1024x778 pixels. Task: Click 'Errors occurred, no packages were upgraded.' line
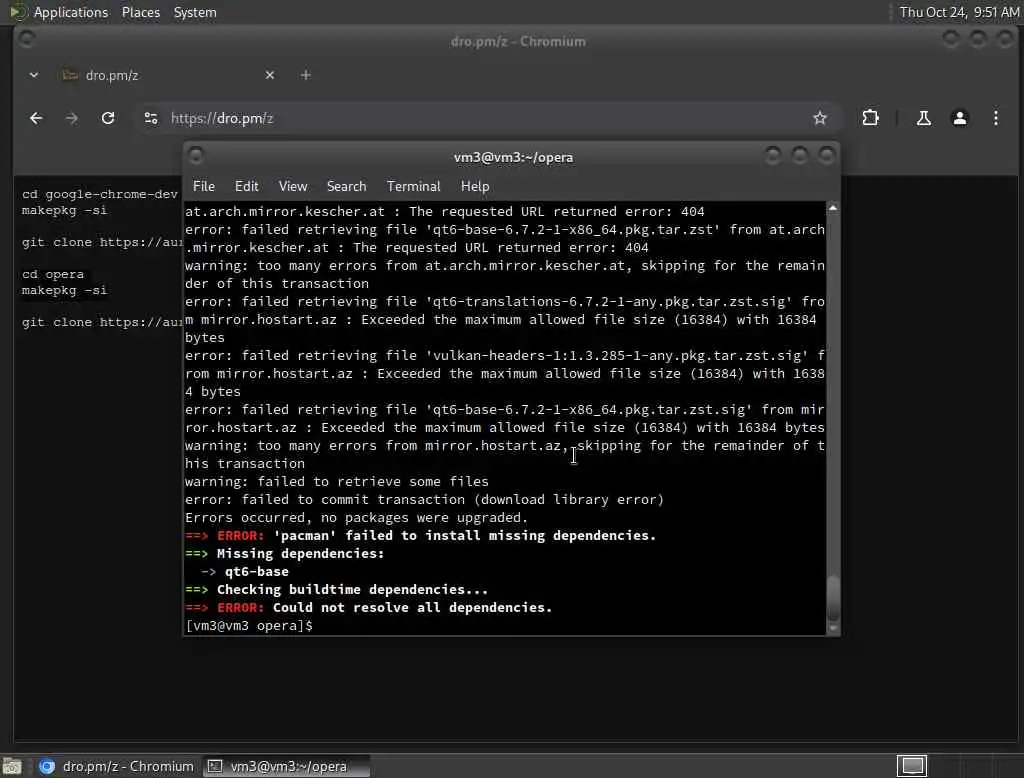(x=357, y=517)
